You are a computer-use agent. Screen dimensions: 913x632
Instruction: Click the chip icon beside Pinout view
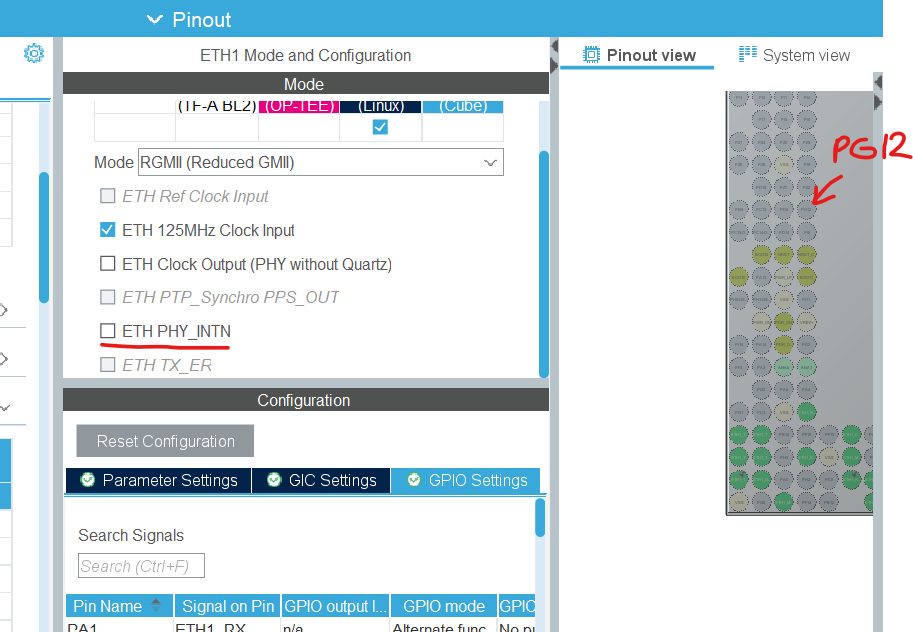[591, 55]
